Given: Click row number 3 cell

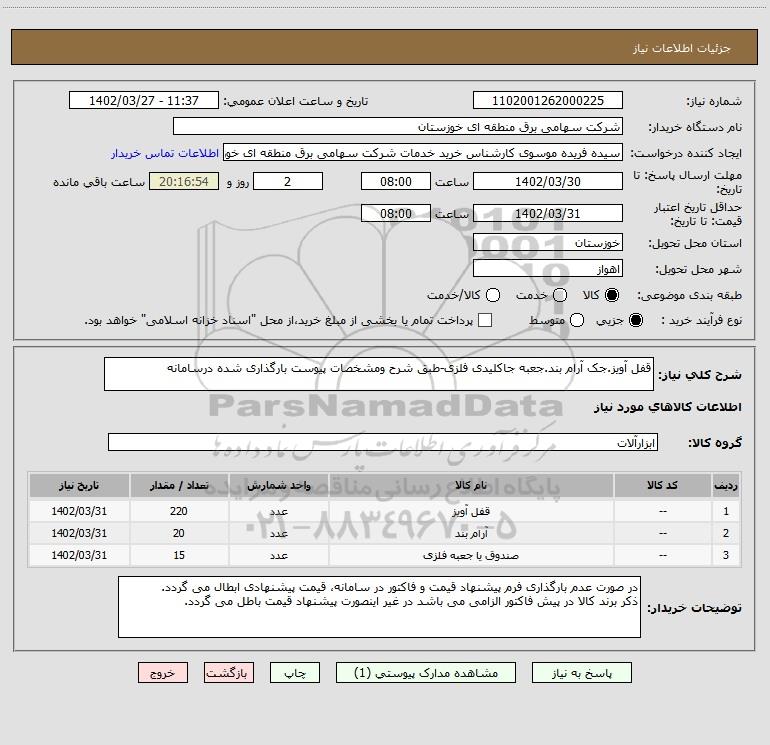Looking at the screenshot, I should click(726, 555).
